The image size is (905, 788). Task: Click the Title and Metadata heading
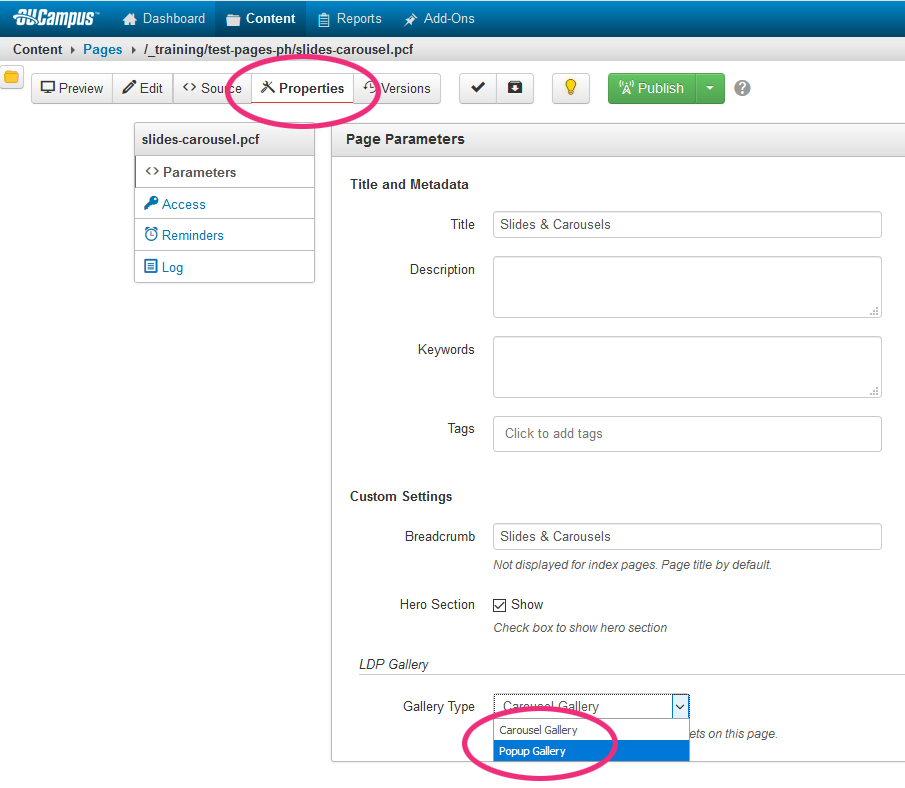(x=409, y=184)
